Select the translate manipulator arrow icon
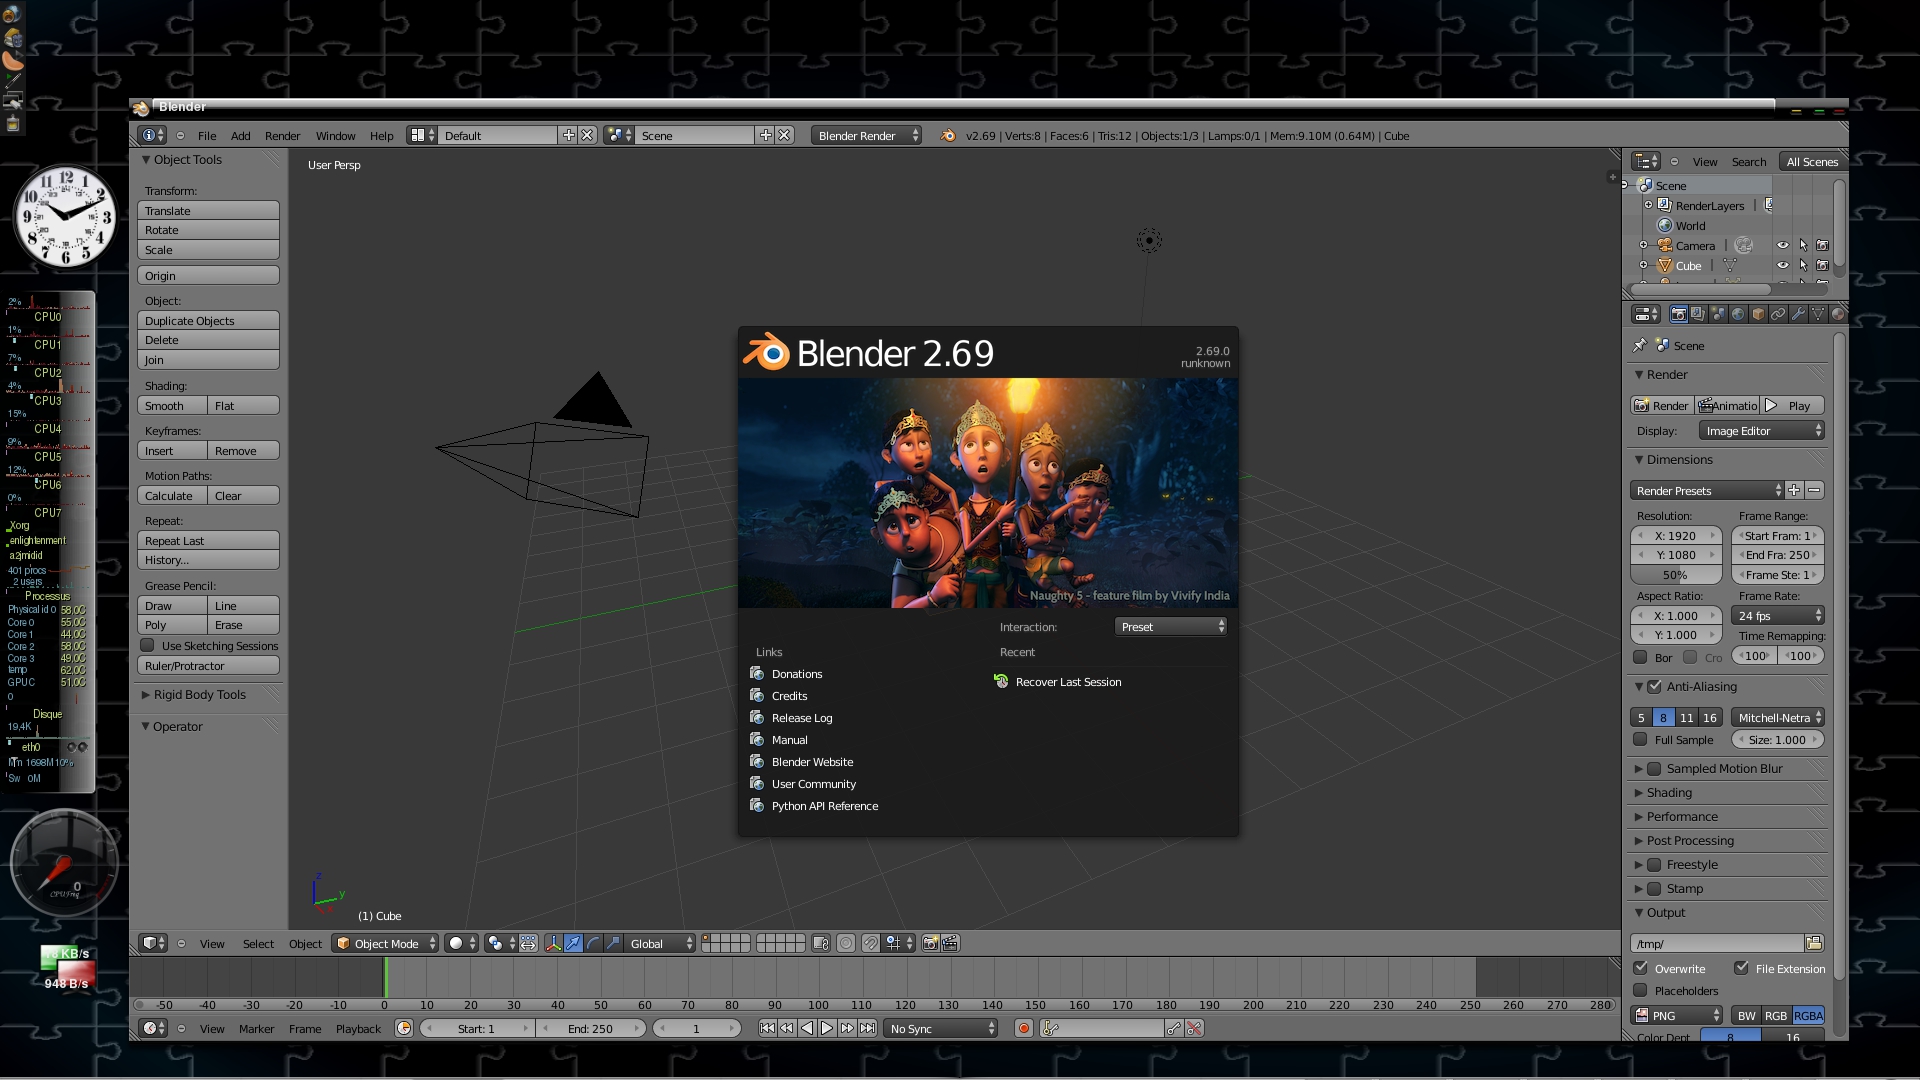 coord(573,943)
